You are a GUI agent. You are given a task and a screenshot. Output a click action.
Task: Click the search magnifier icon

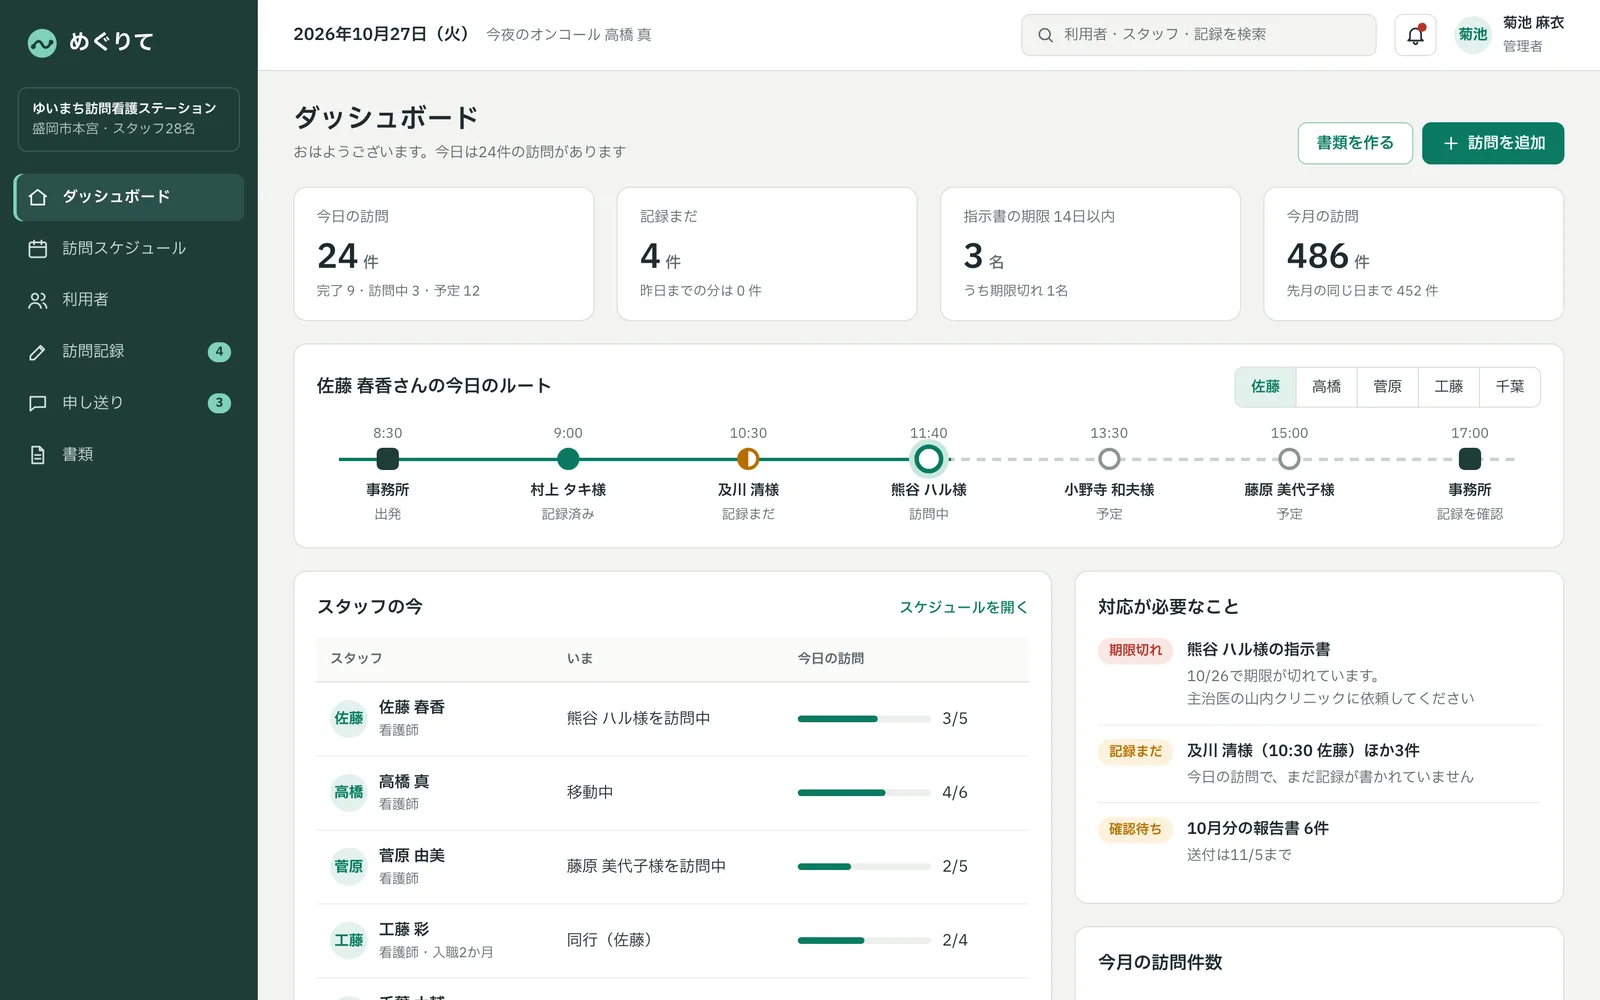pyautogui.click(x=1045, y=35)
